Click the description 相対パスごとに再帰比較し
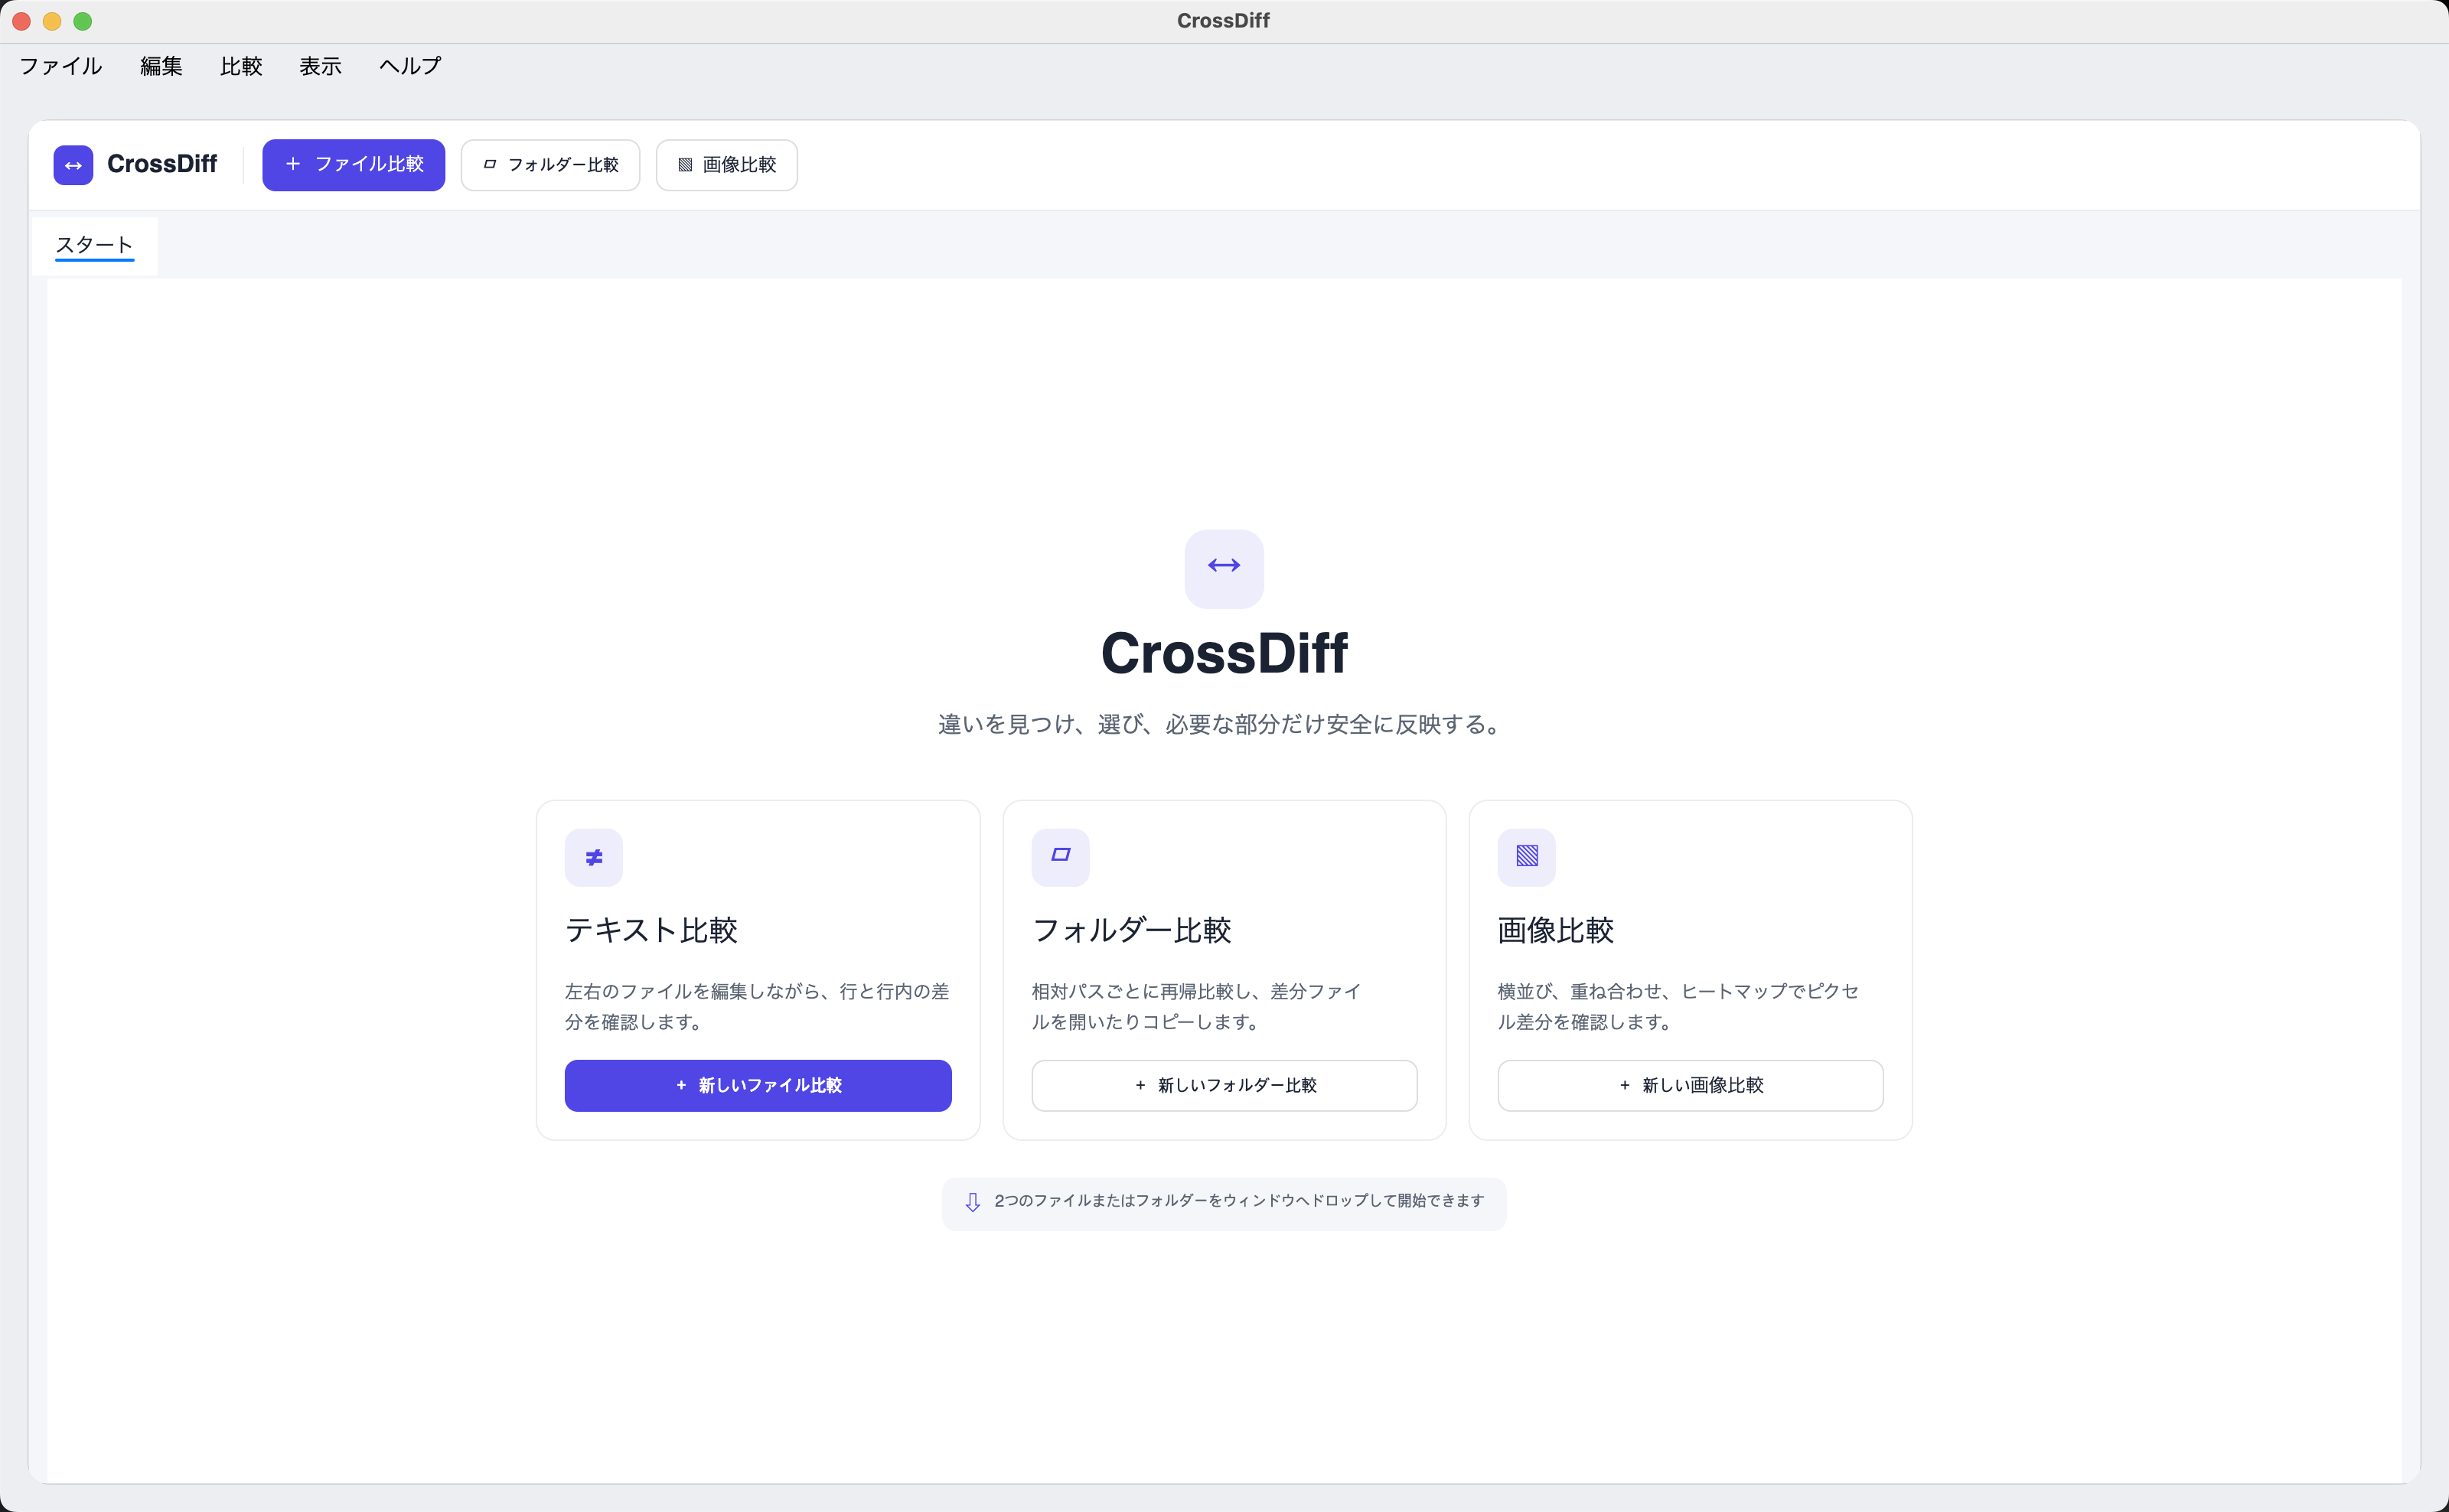This screenshot has height=1512, width=2449. coord(1196,1006)
